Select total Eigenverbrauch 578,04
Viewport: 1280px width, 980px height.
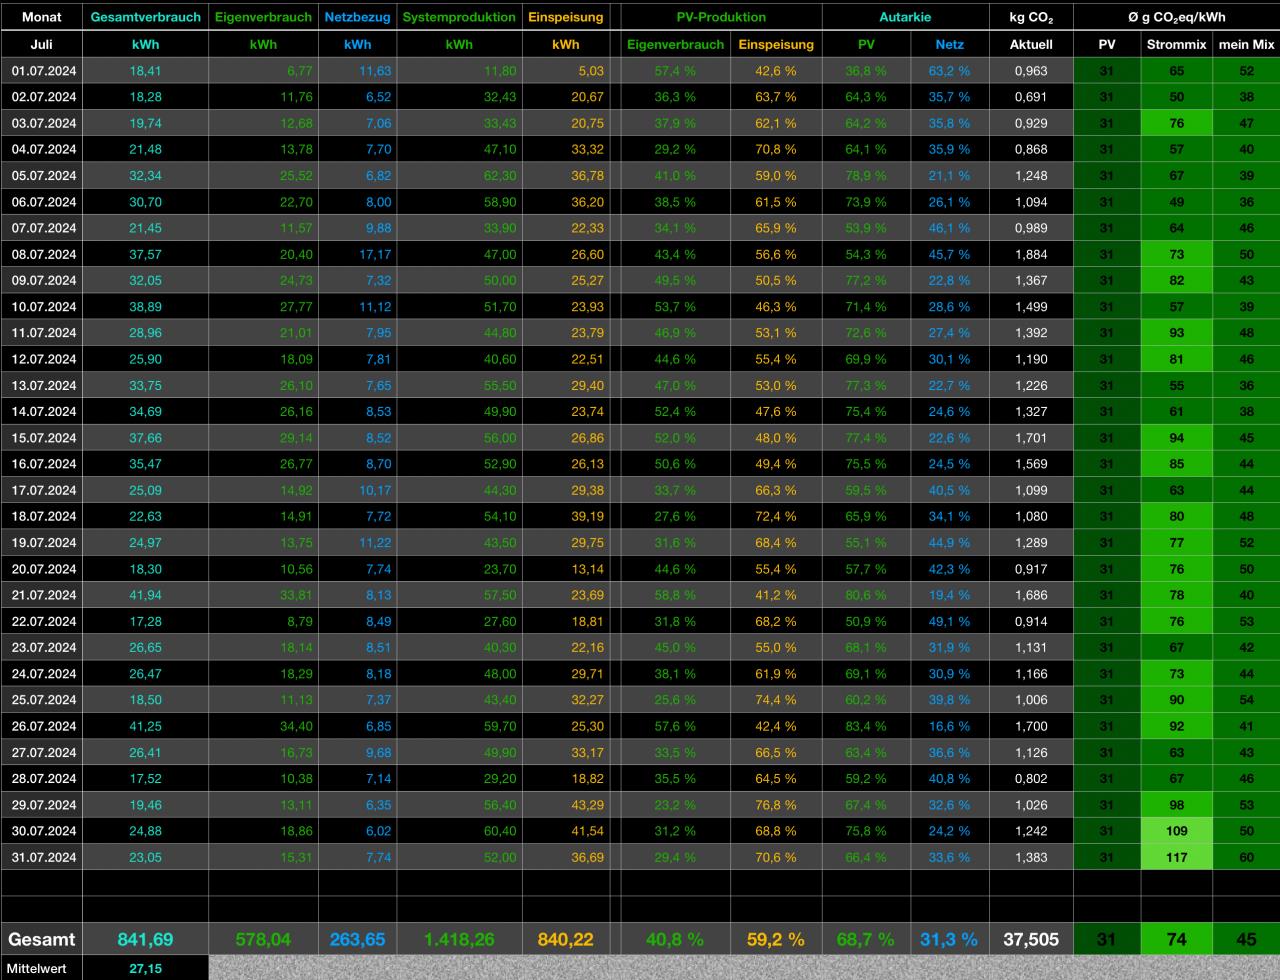[263, 939]
